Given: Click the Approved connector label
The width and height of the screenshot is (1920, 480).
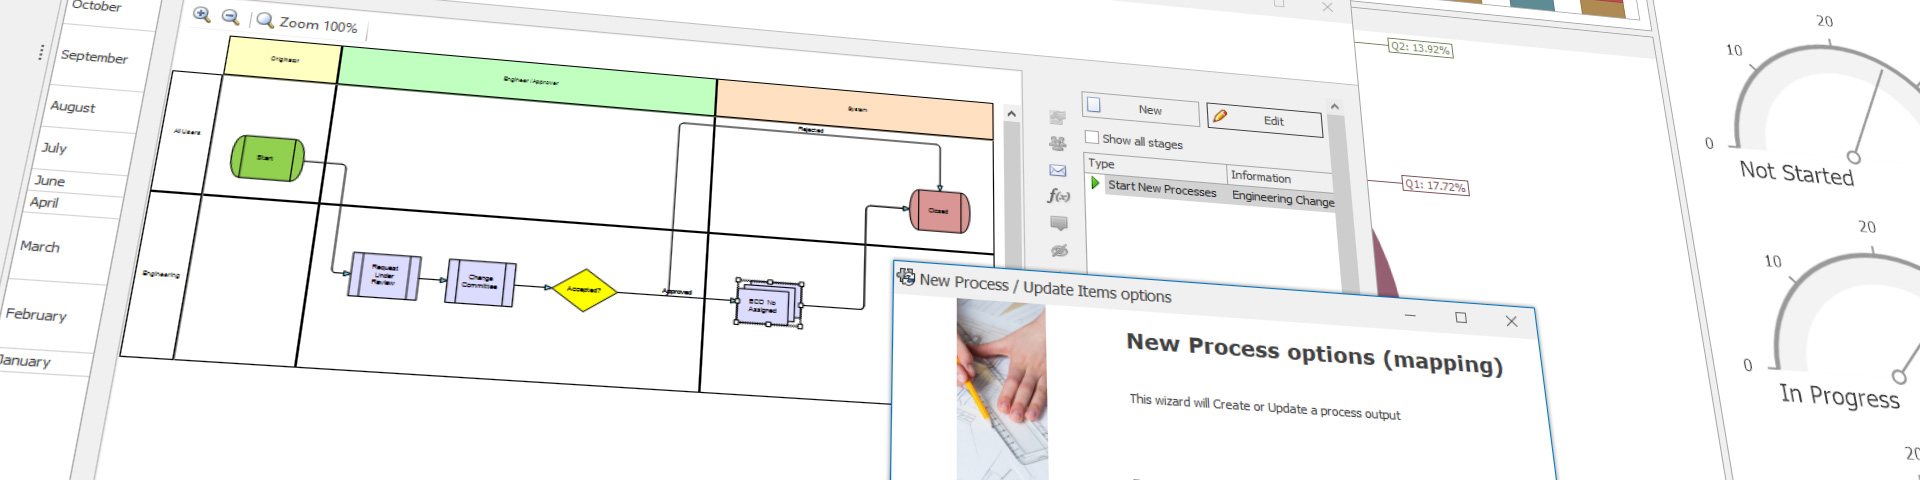Looking at the screenshot, I should pyautogui.click(x=677, y=292).
